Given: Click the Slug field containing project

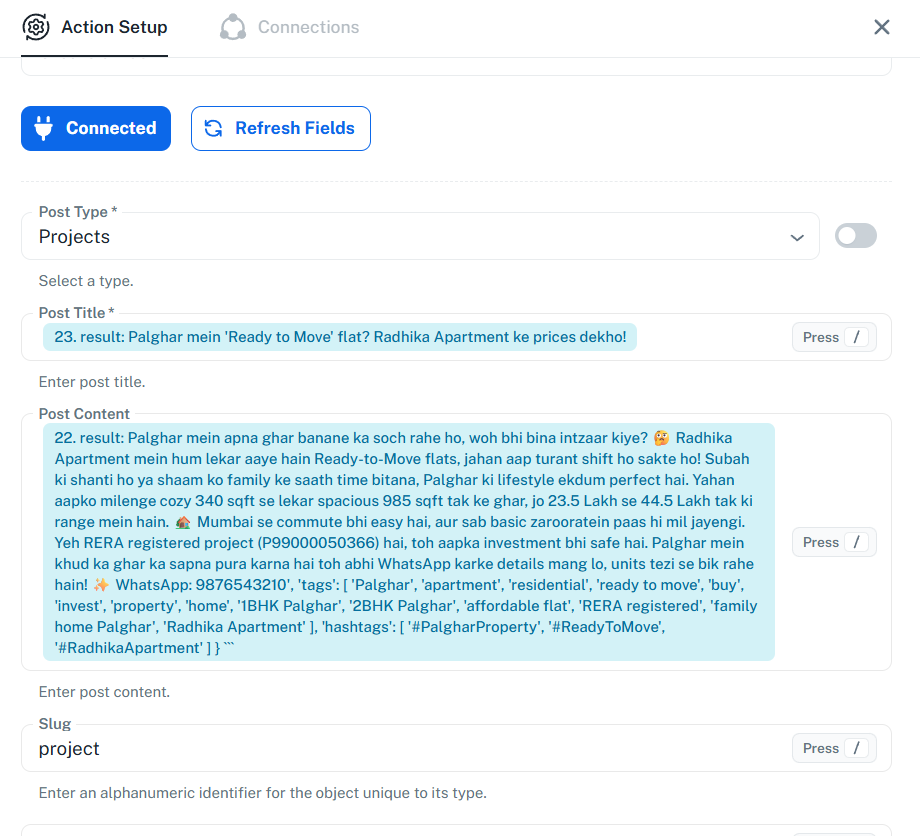Looking at the screenshot, I should pyautogui.click(x=456, y=748).
